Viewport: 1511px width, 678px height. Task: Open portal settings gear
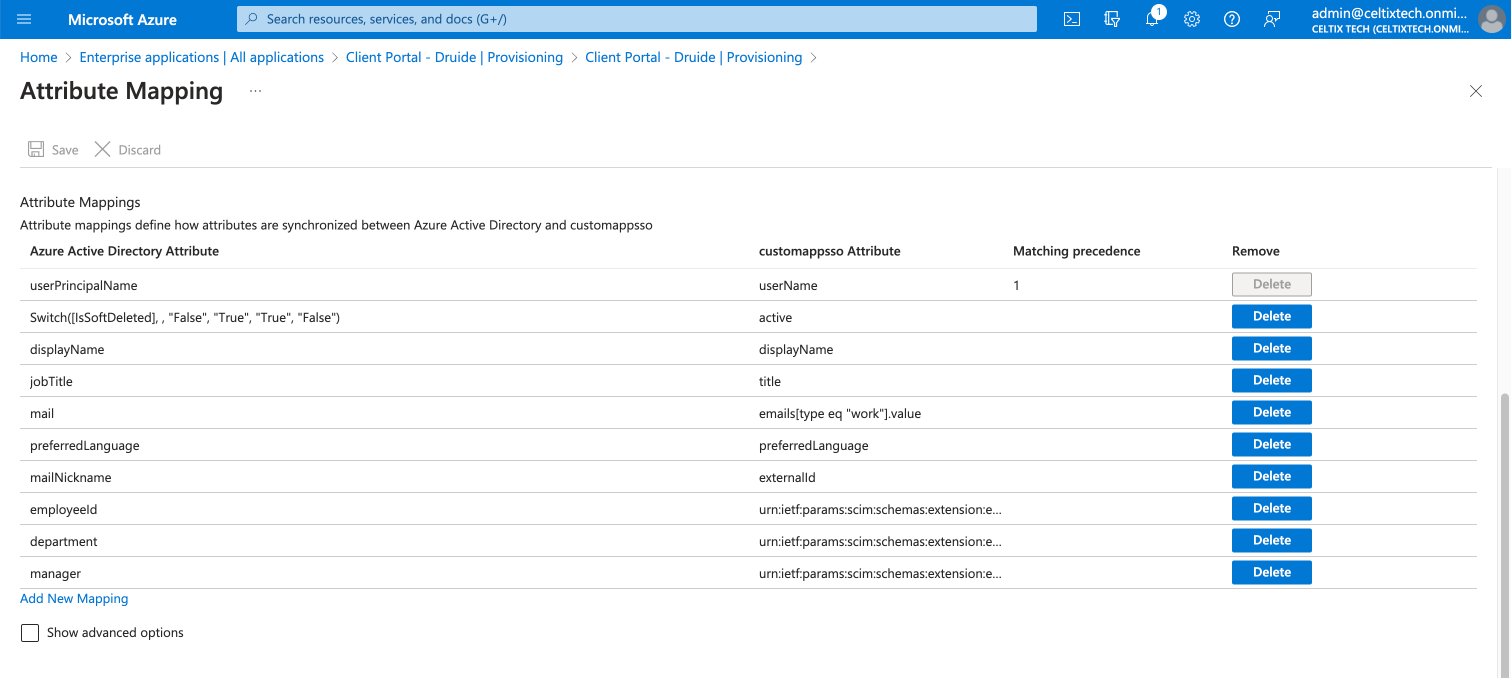1192,19
